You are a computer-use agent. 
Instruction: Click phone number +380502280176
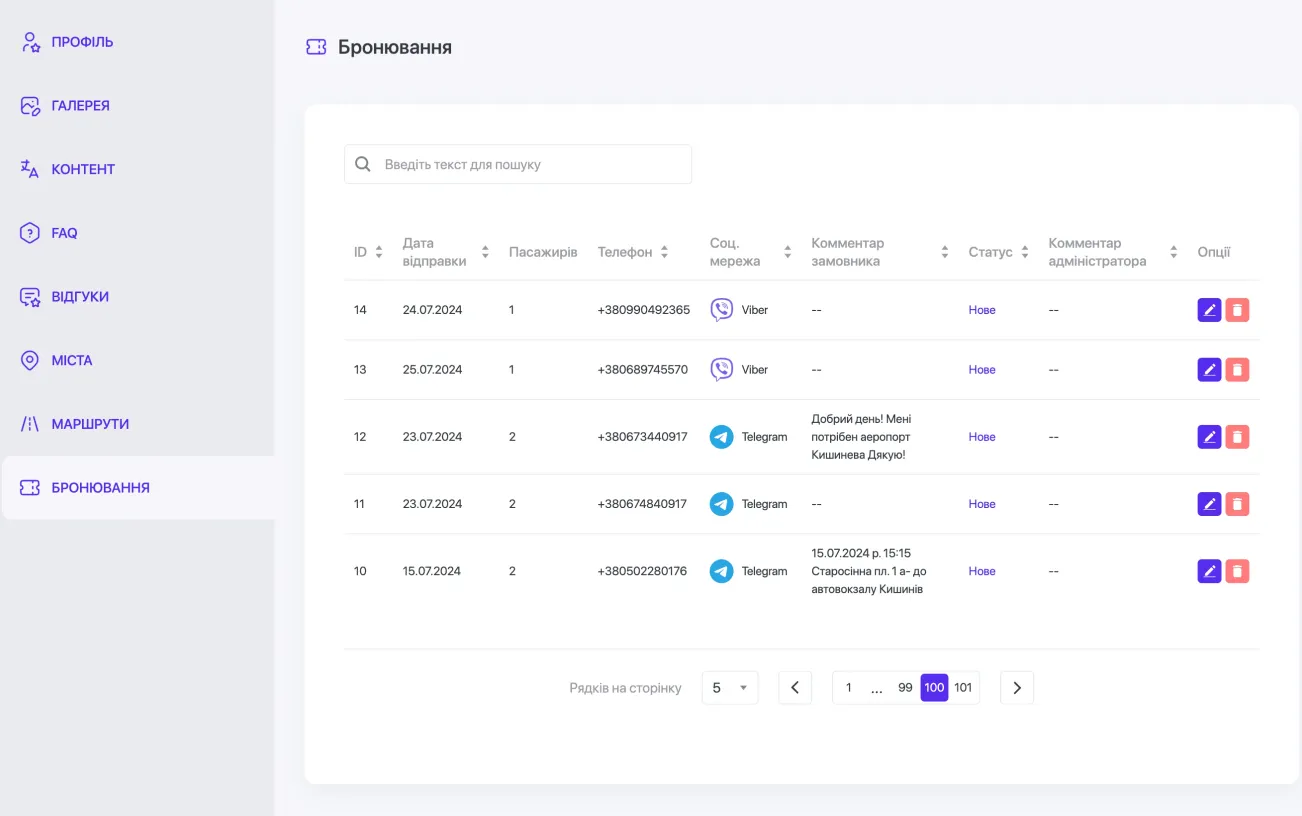point(642,571)
